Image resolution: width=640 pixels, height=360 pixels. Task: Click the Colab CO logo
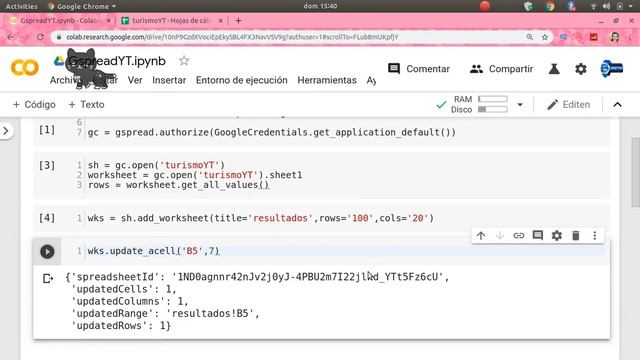tap(25, 67)
